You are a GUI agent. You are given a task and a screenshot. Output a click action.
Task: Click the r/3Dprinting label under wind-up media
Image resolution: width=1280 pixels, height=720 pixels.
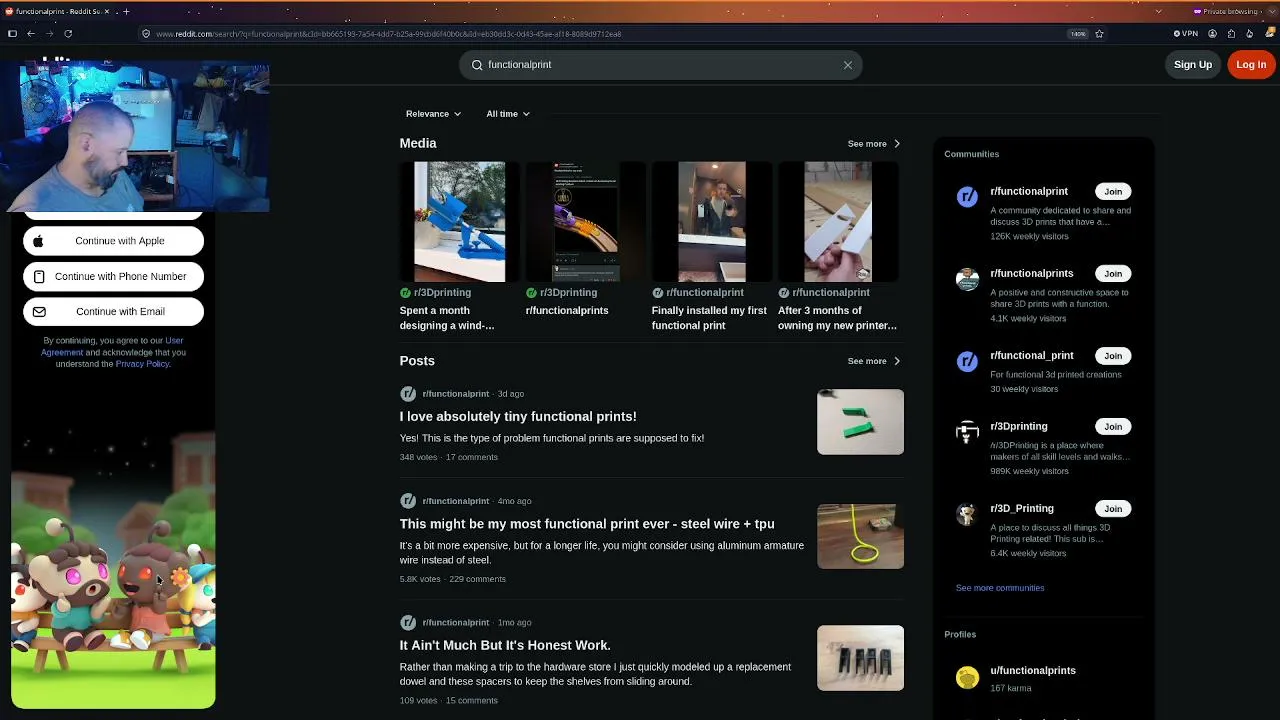pyautogui.click(x=442, y=293)
